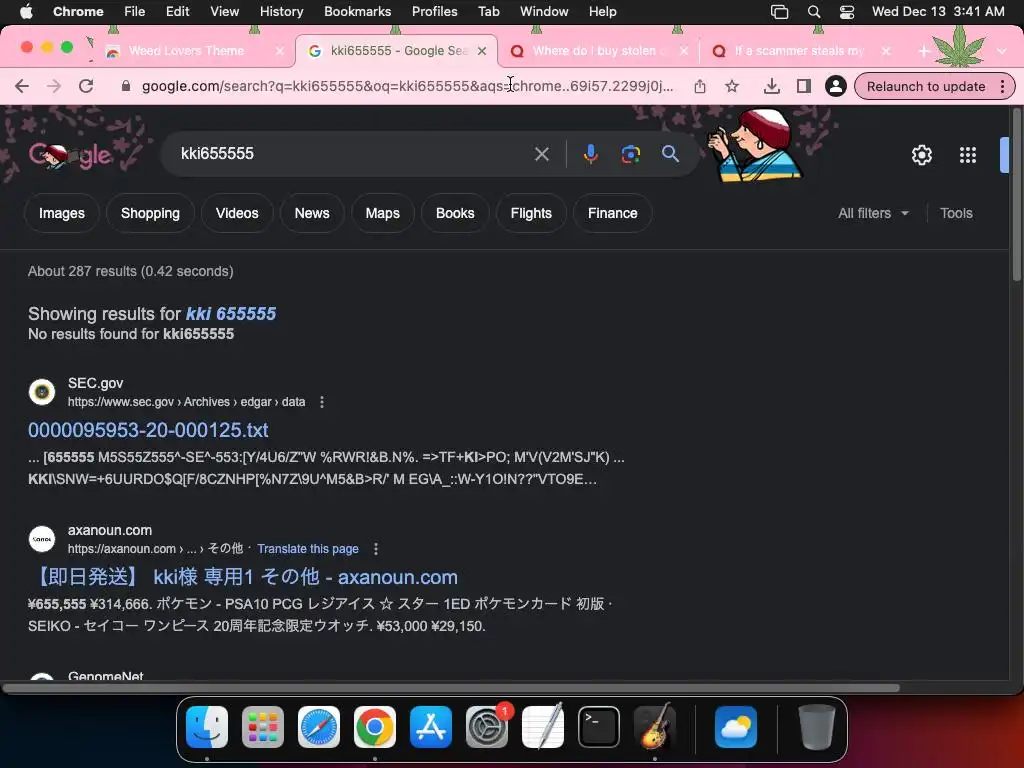
Task: Open Spotlight search in the menu bar
Action: (x=814, y=12)
